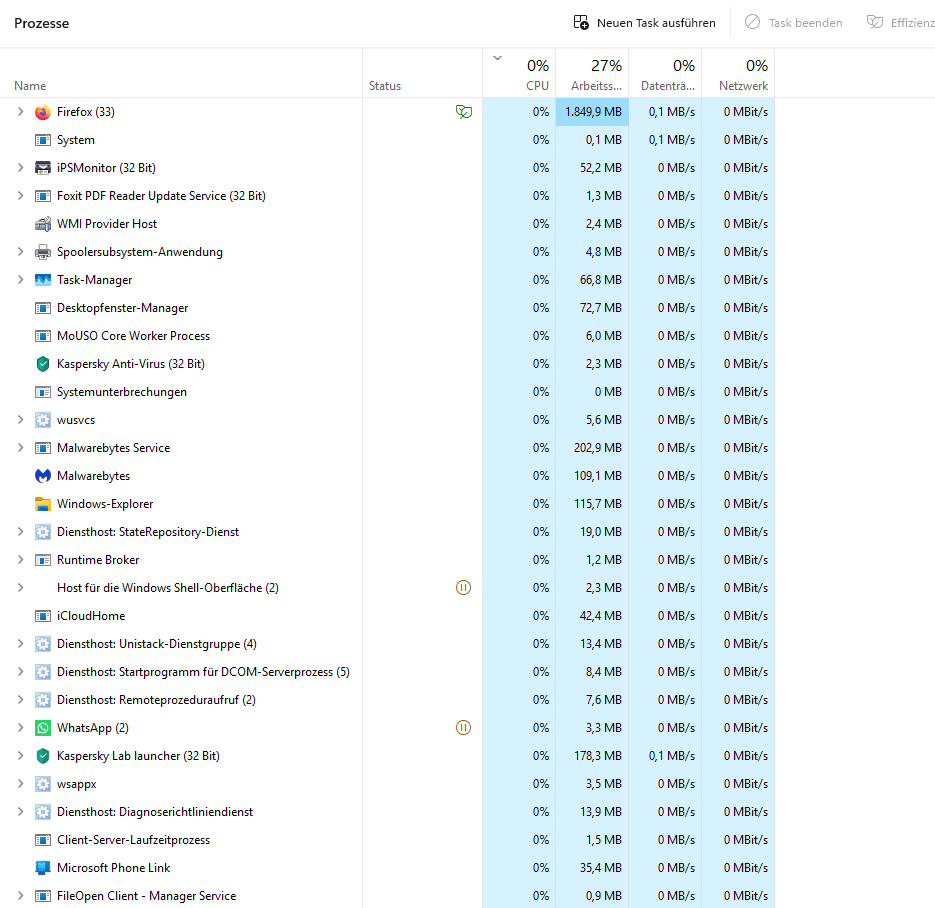Expand the iPSMonitor (32 Bit) row
The height and width of the screenshot is (908, 935).
point(20,168)
